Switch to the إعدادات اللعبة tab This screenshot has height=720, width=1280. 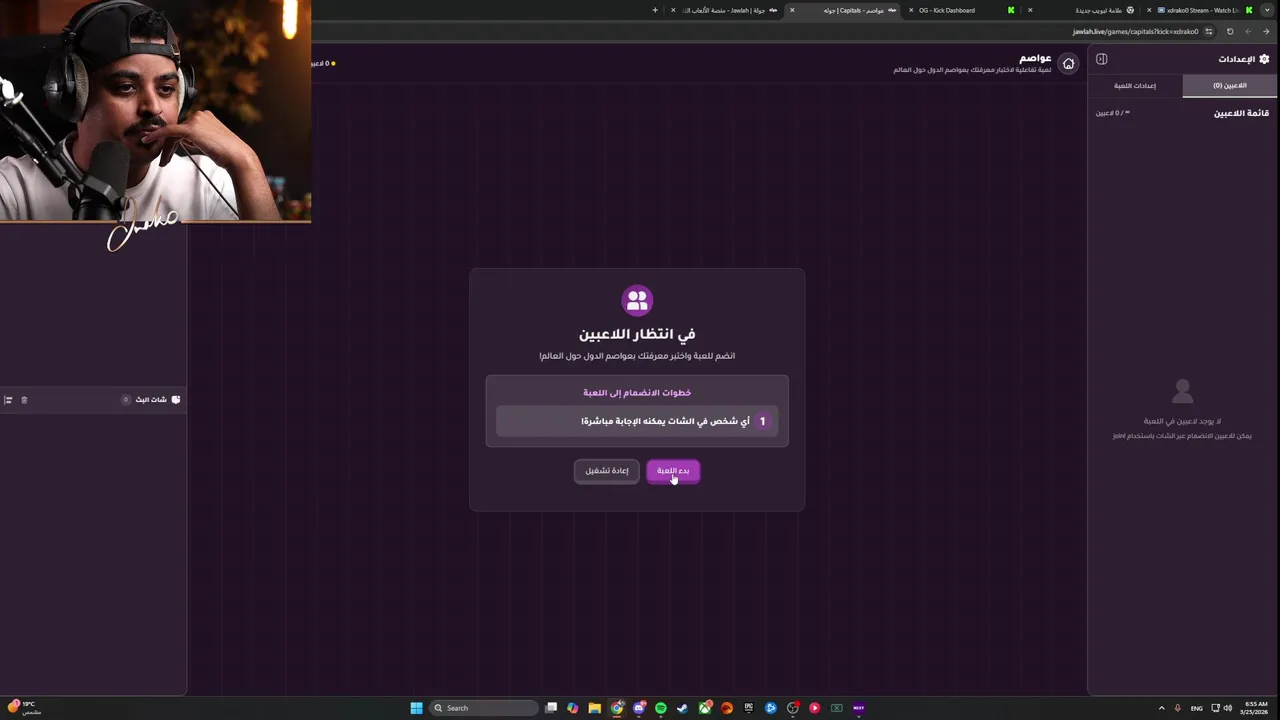coord(1135,86)
